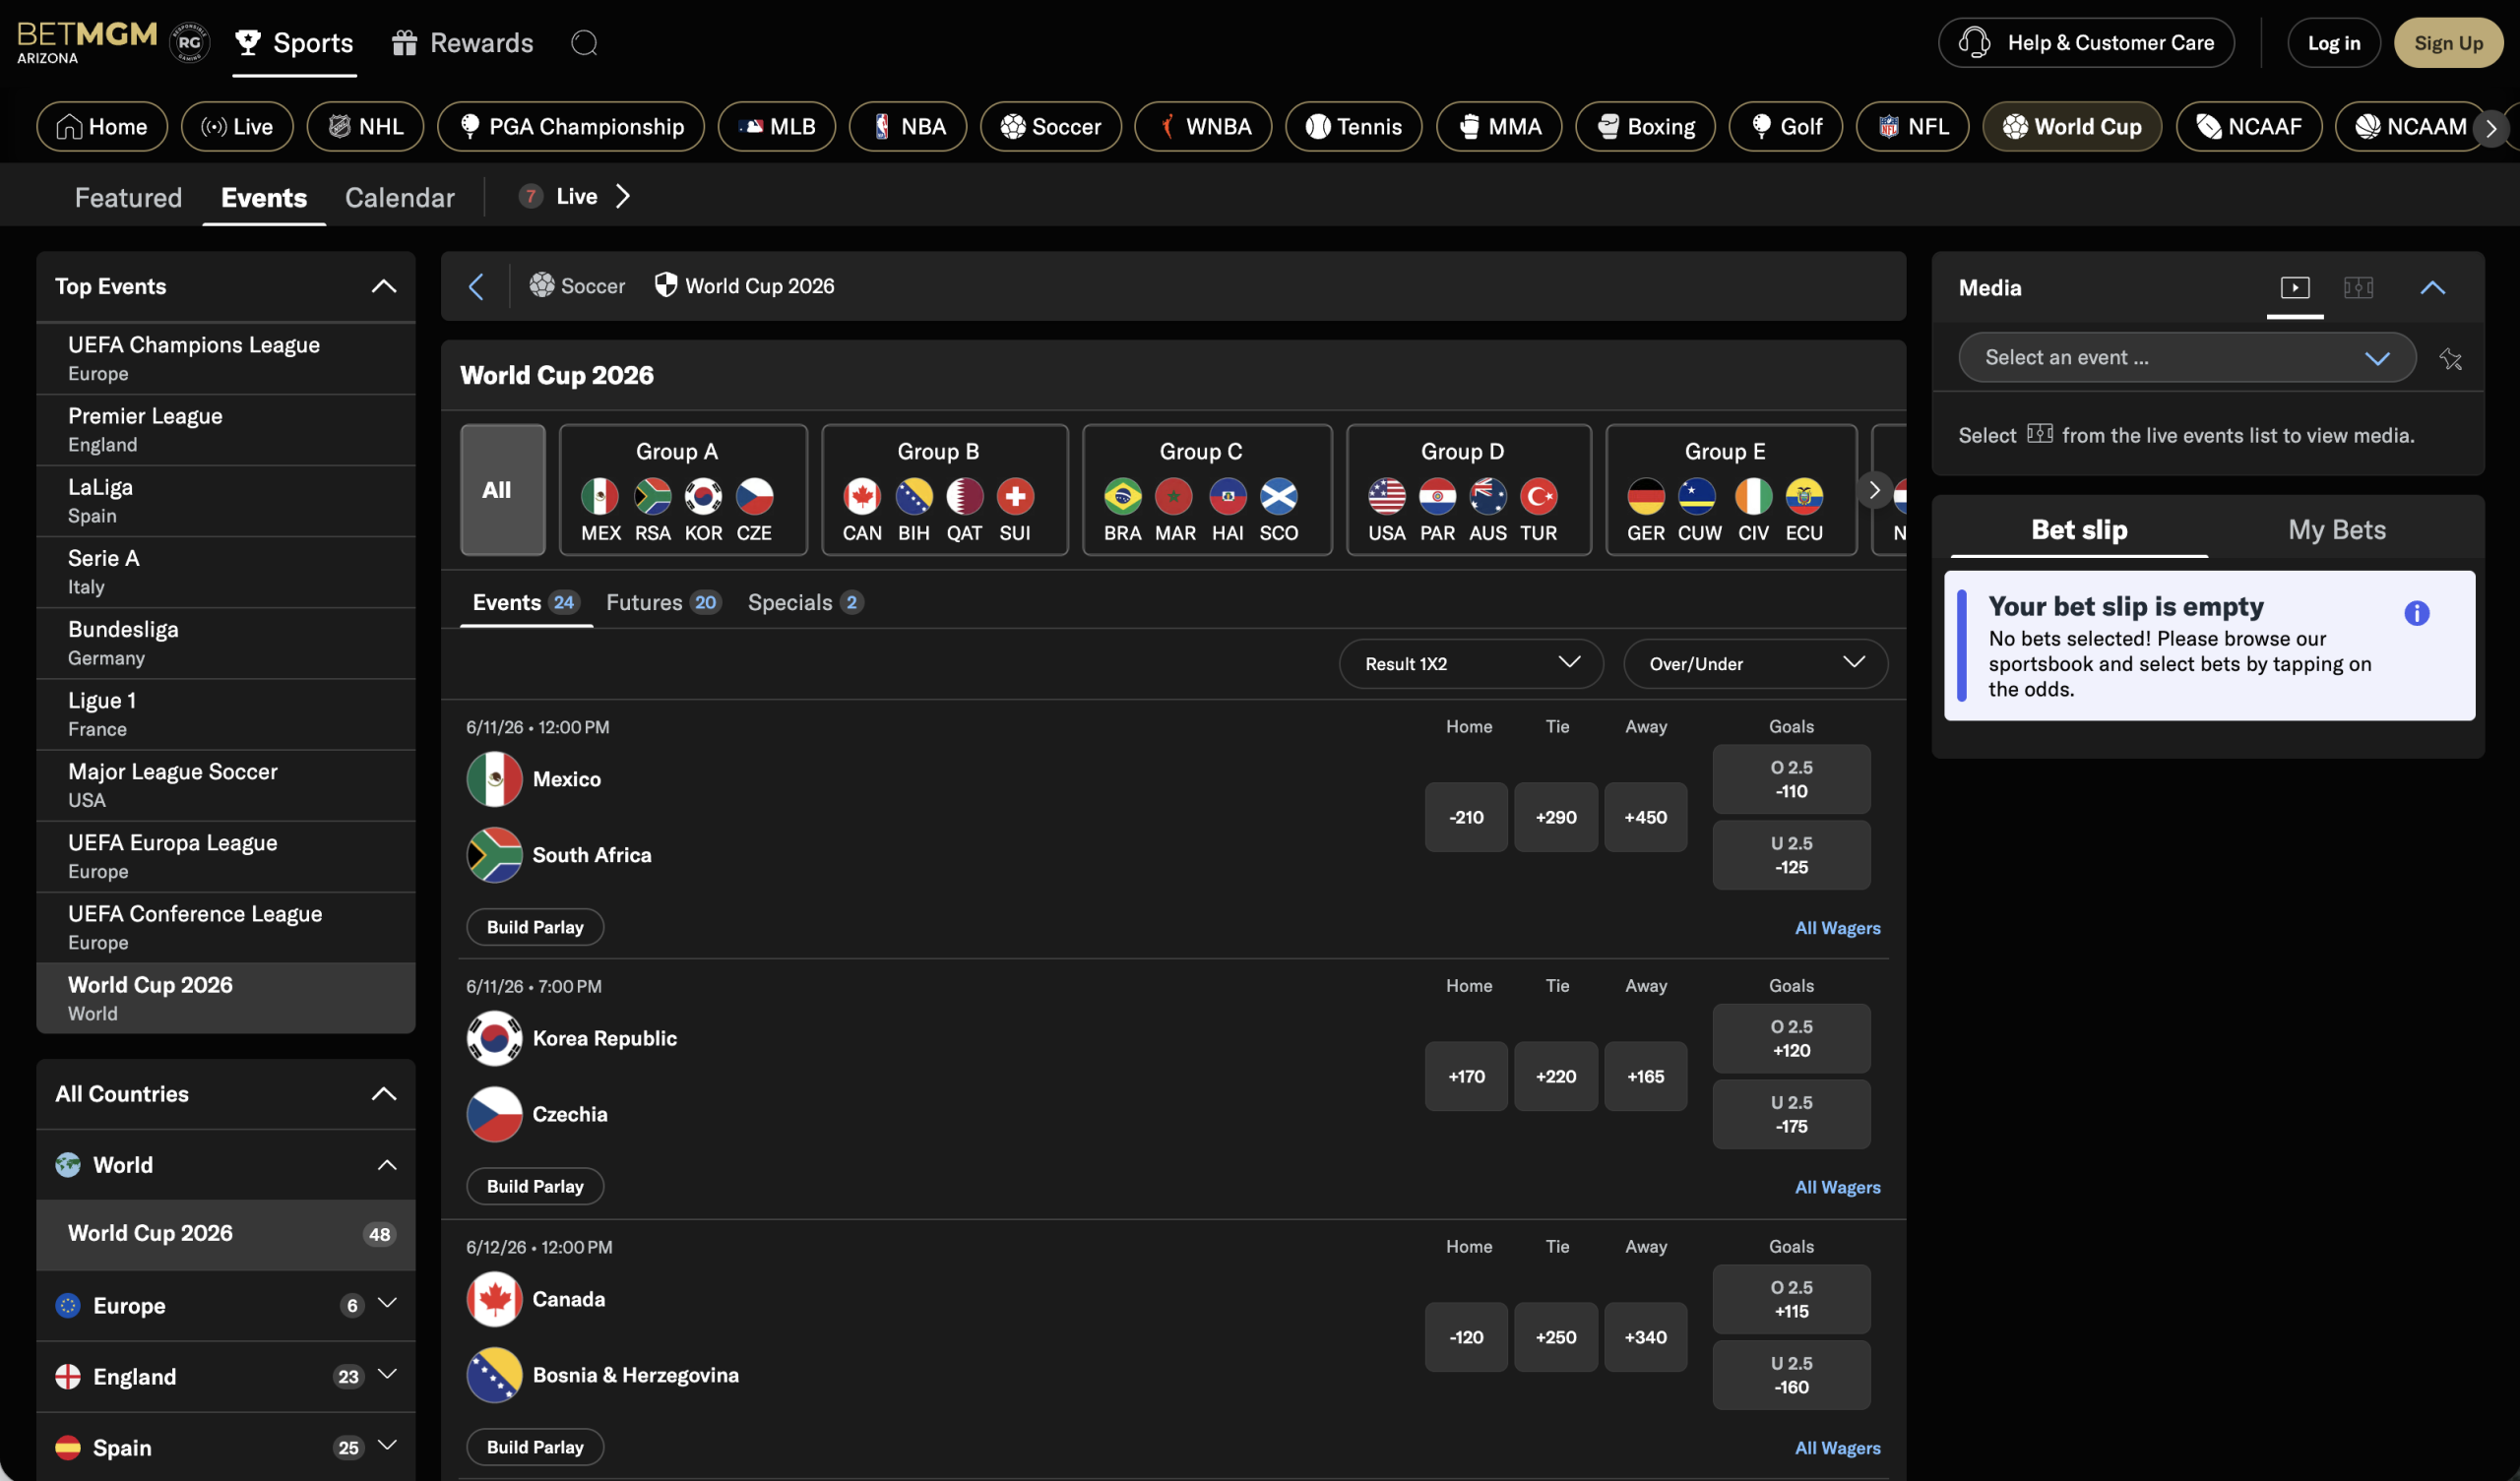
Task: Select the NHL sport pill
Action: tap(366, 126)
